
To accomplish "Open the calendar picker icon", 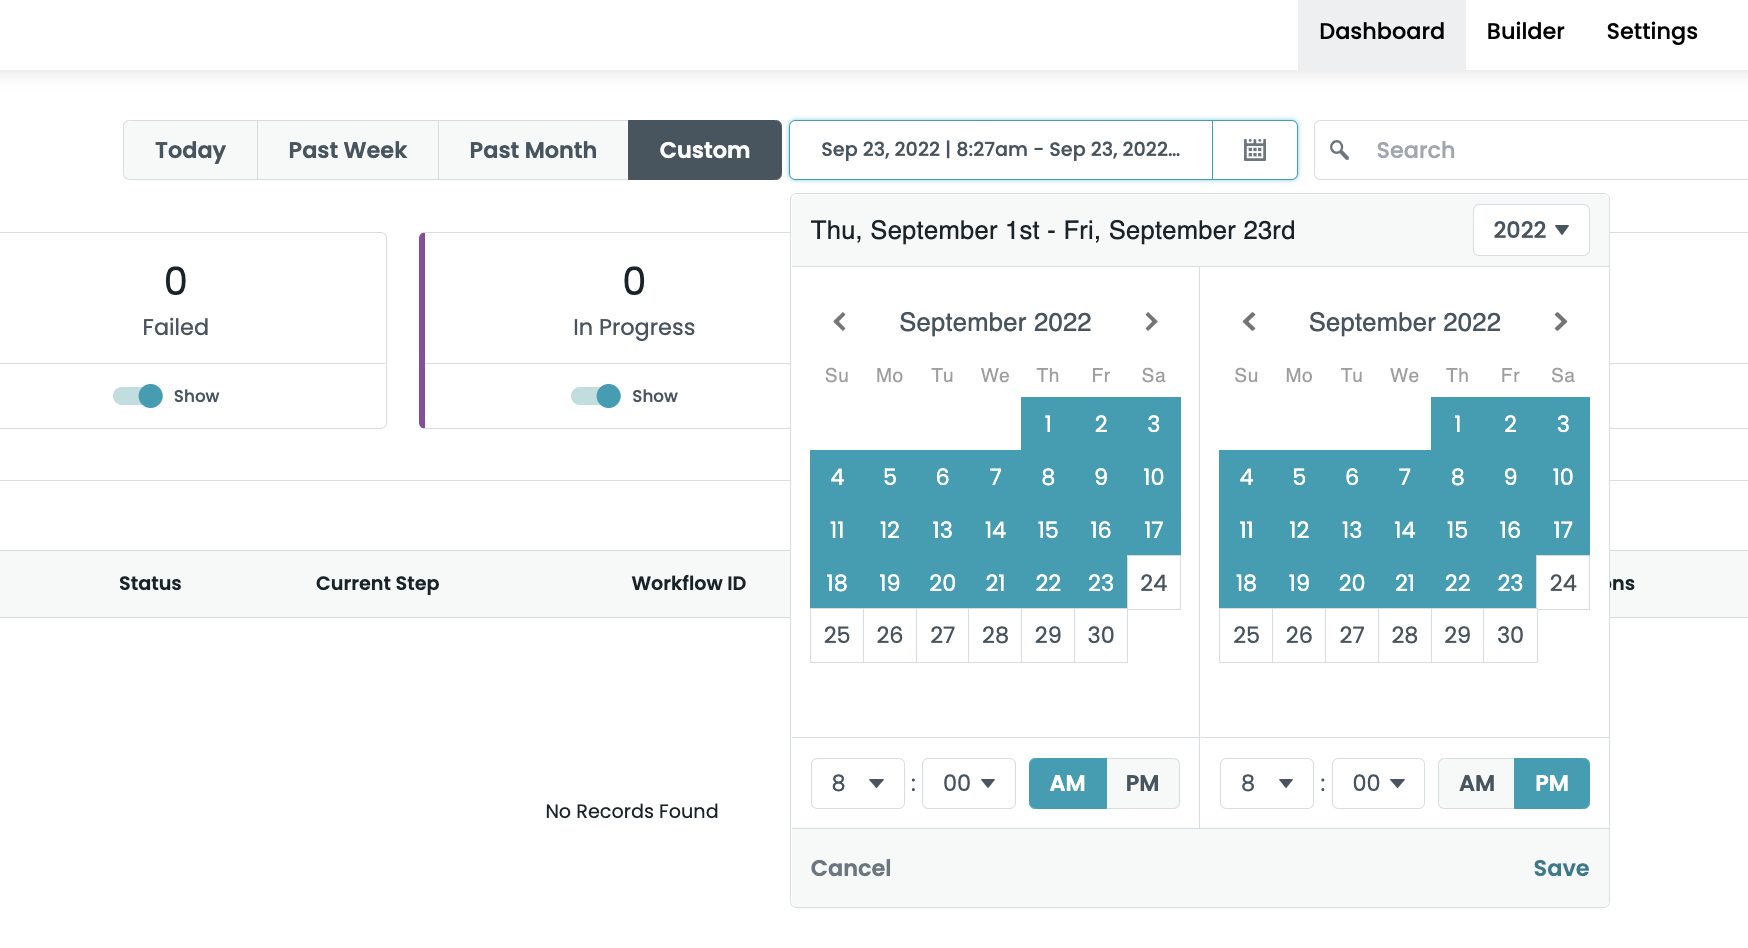I will 1255,150.
